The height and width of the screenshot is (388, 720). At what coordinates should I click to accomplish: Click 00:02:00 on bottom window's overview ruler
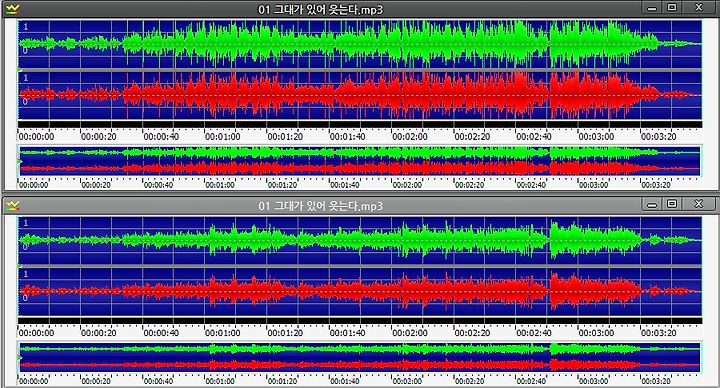[407, 381]
